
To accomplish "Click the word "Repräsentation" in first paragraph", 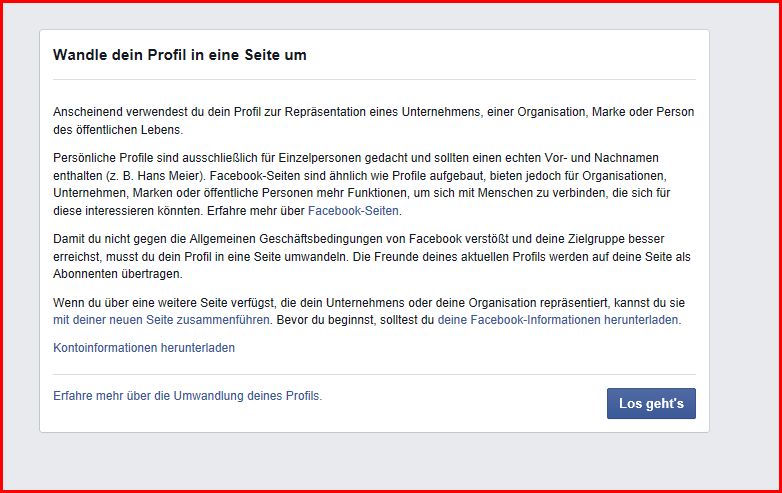I will 329,112.
